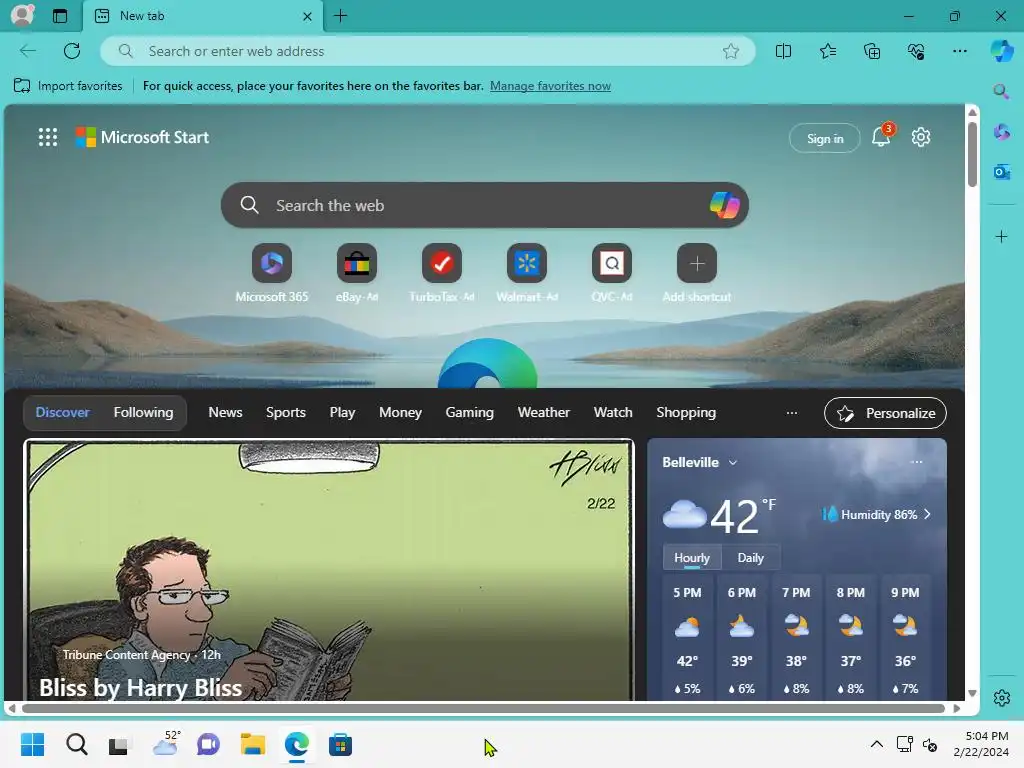Open the Sports category

point(285,412)
